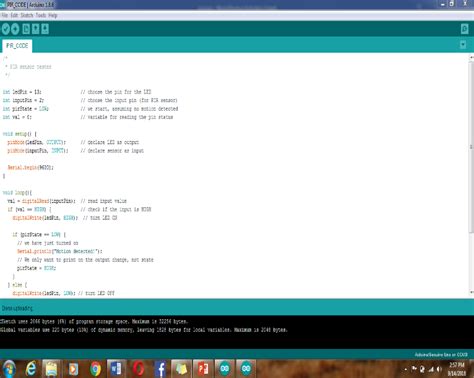
Task: Click the '// we have just turned on' comment
Action: pyautogui.click(x=48, y=243)
